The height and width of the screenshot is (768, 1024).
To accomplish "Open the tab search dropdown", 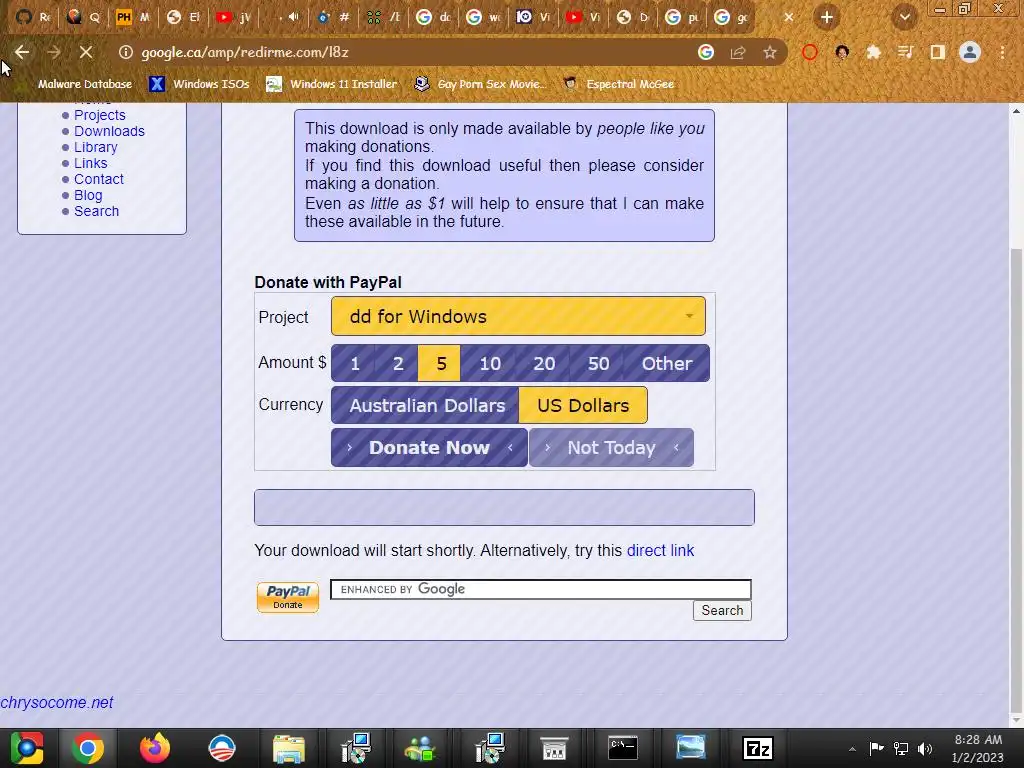I will 904,17.
